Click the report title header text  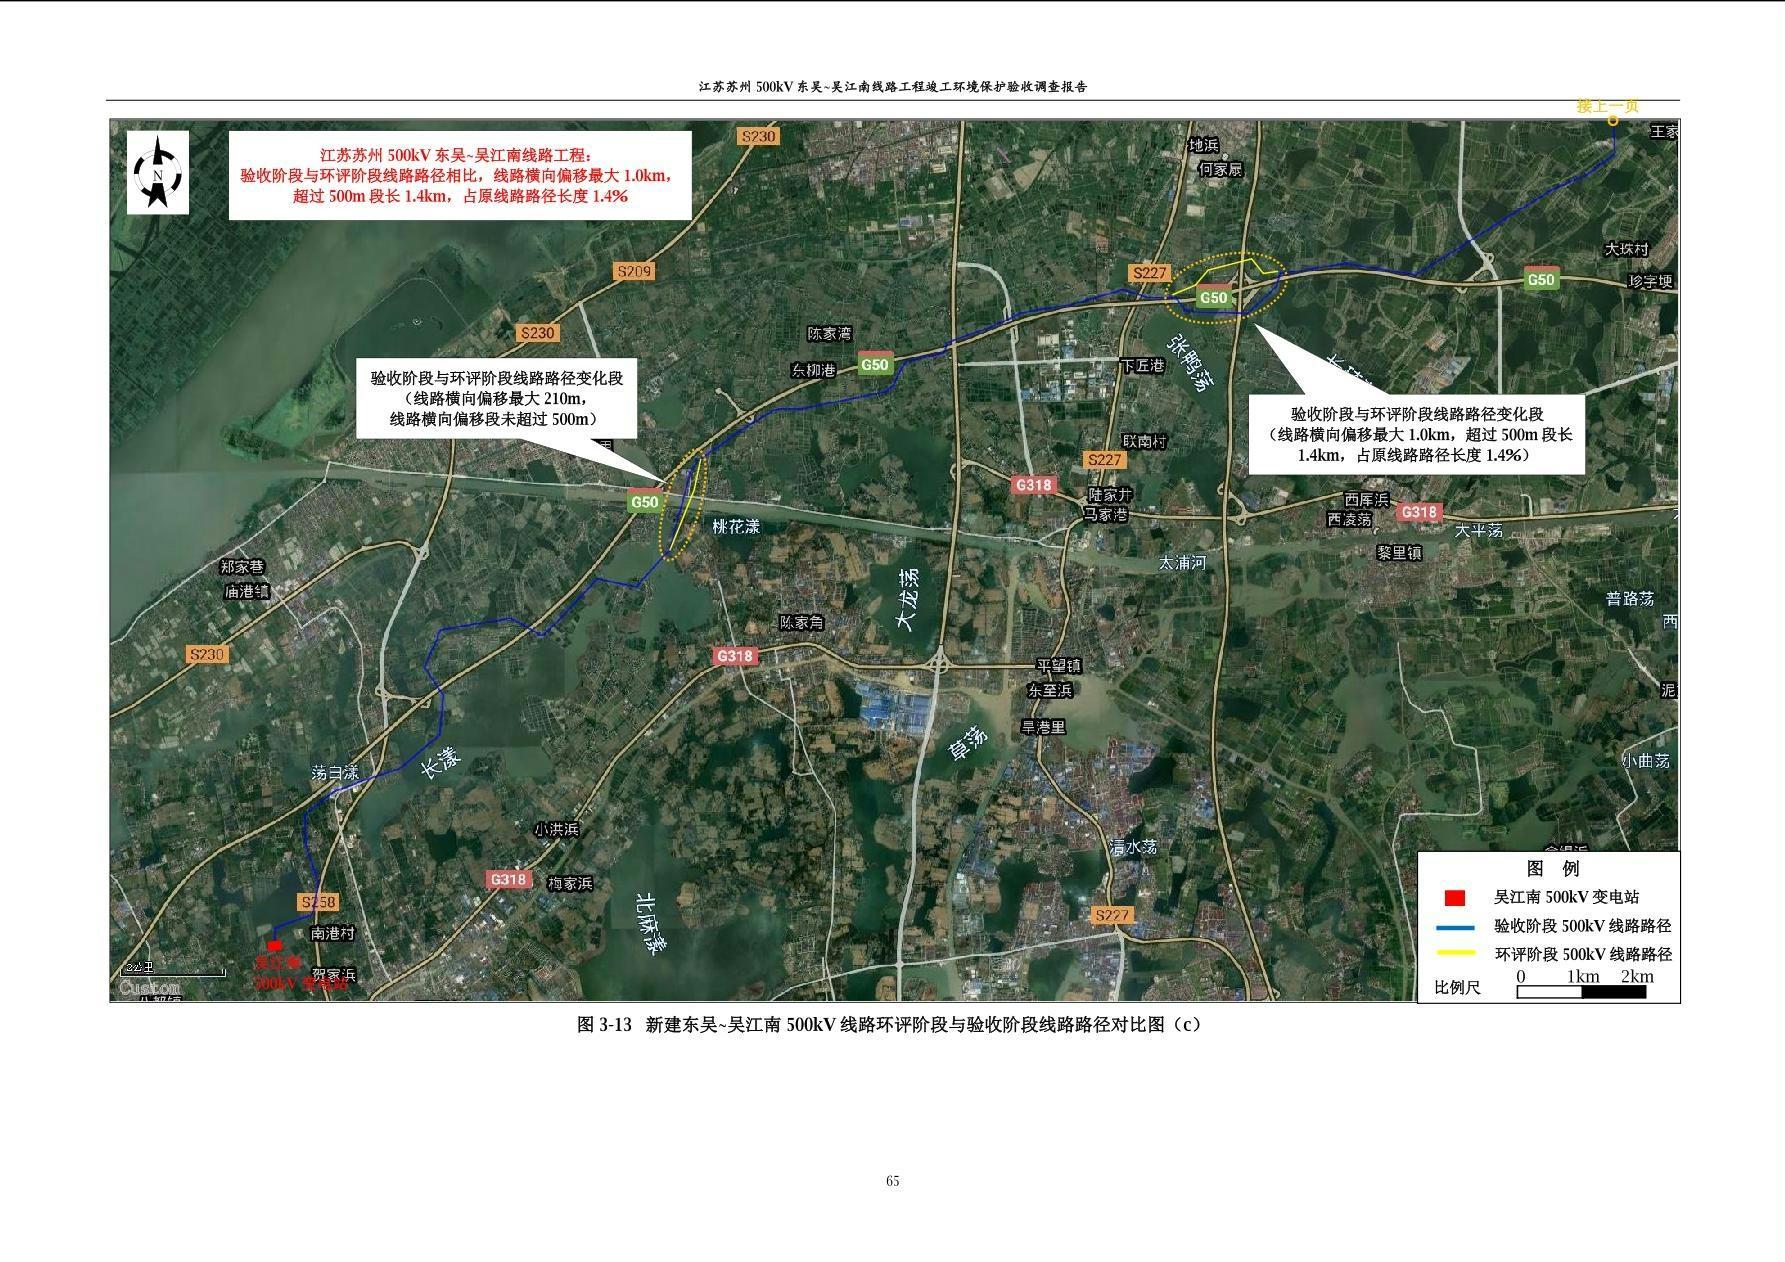(x=892, y=87)
